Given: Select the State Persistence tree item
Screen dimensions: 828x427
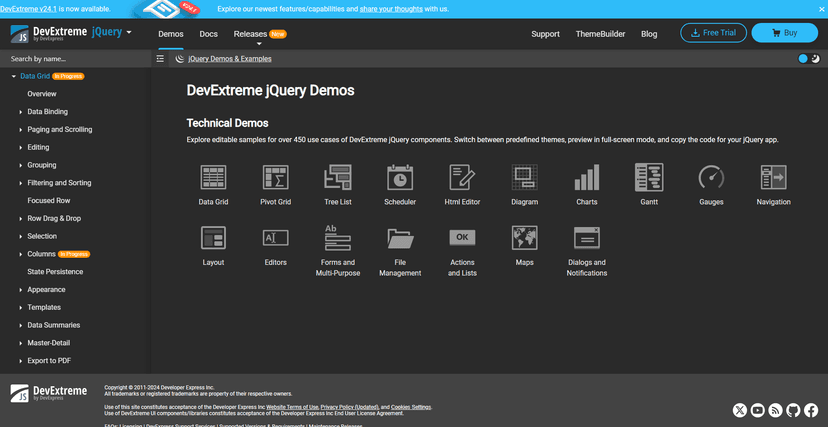Looking at the screenshot, I should [55, 272].
